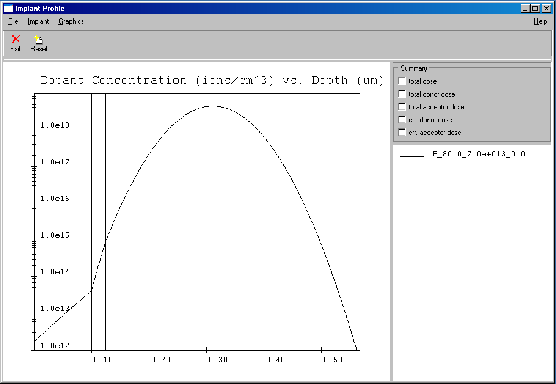Click the 1.0e12 concentration axis label
Screen dimensions: 556x384
tap(55, 346)
